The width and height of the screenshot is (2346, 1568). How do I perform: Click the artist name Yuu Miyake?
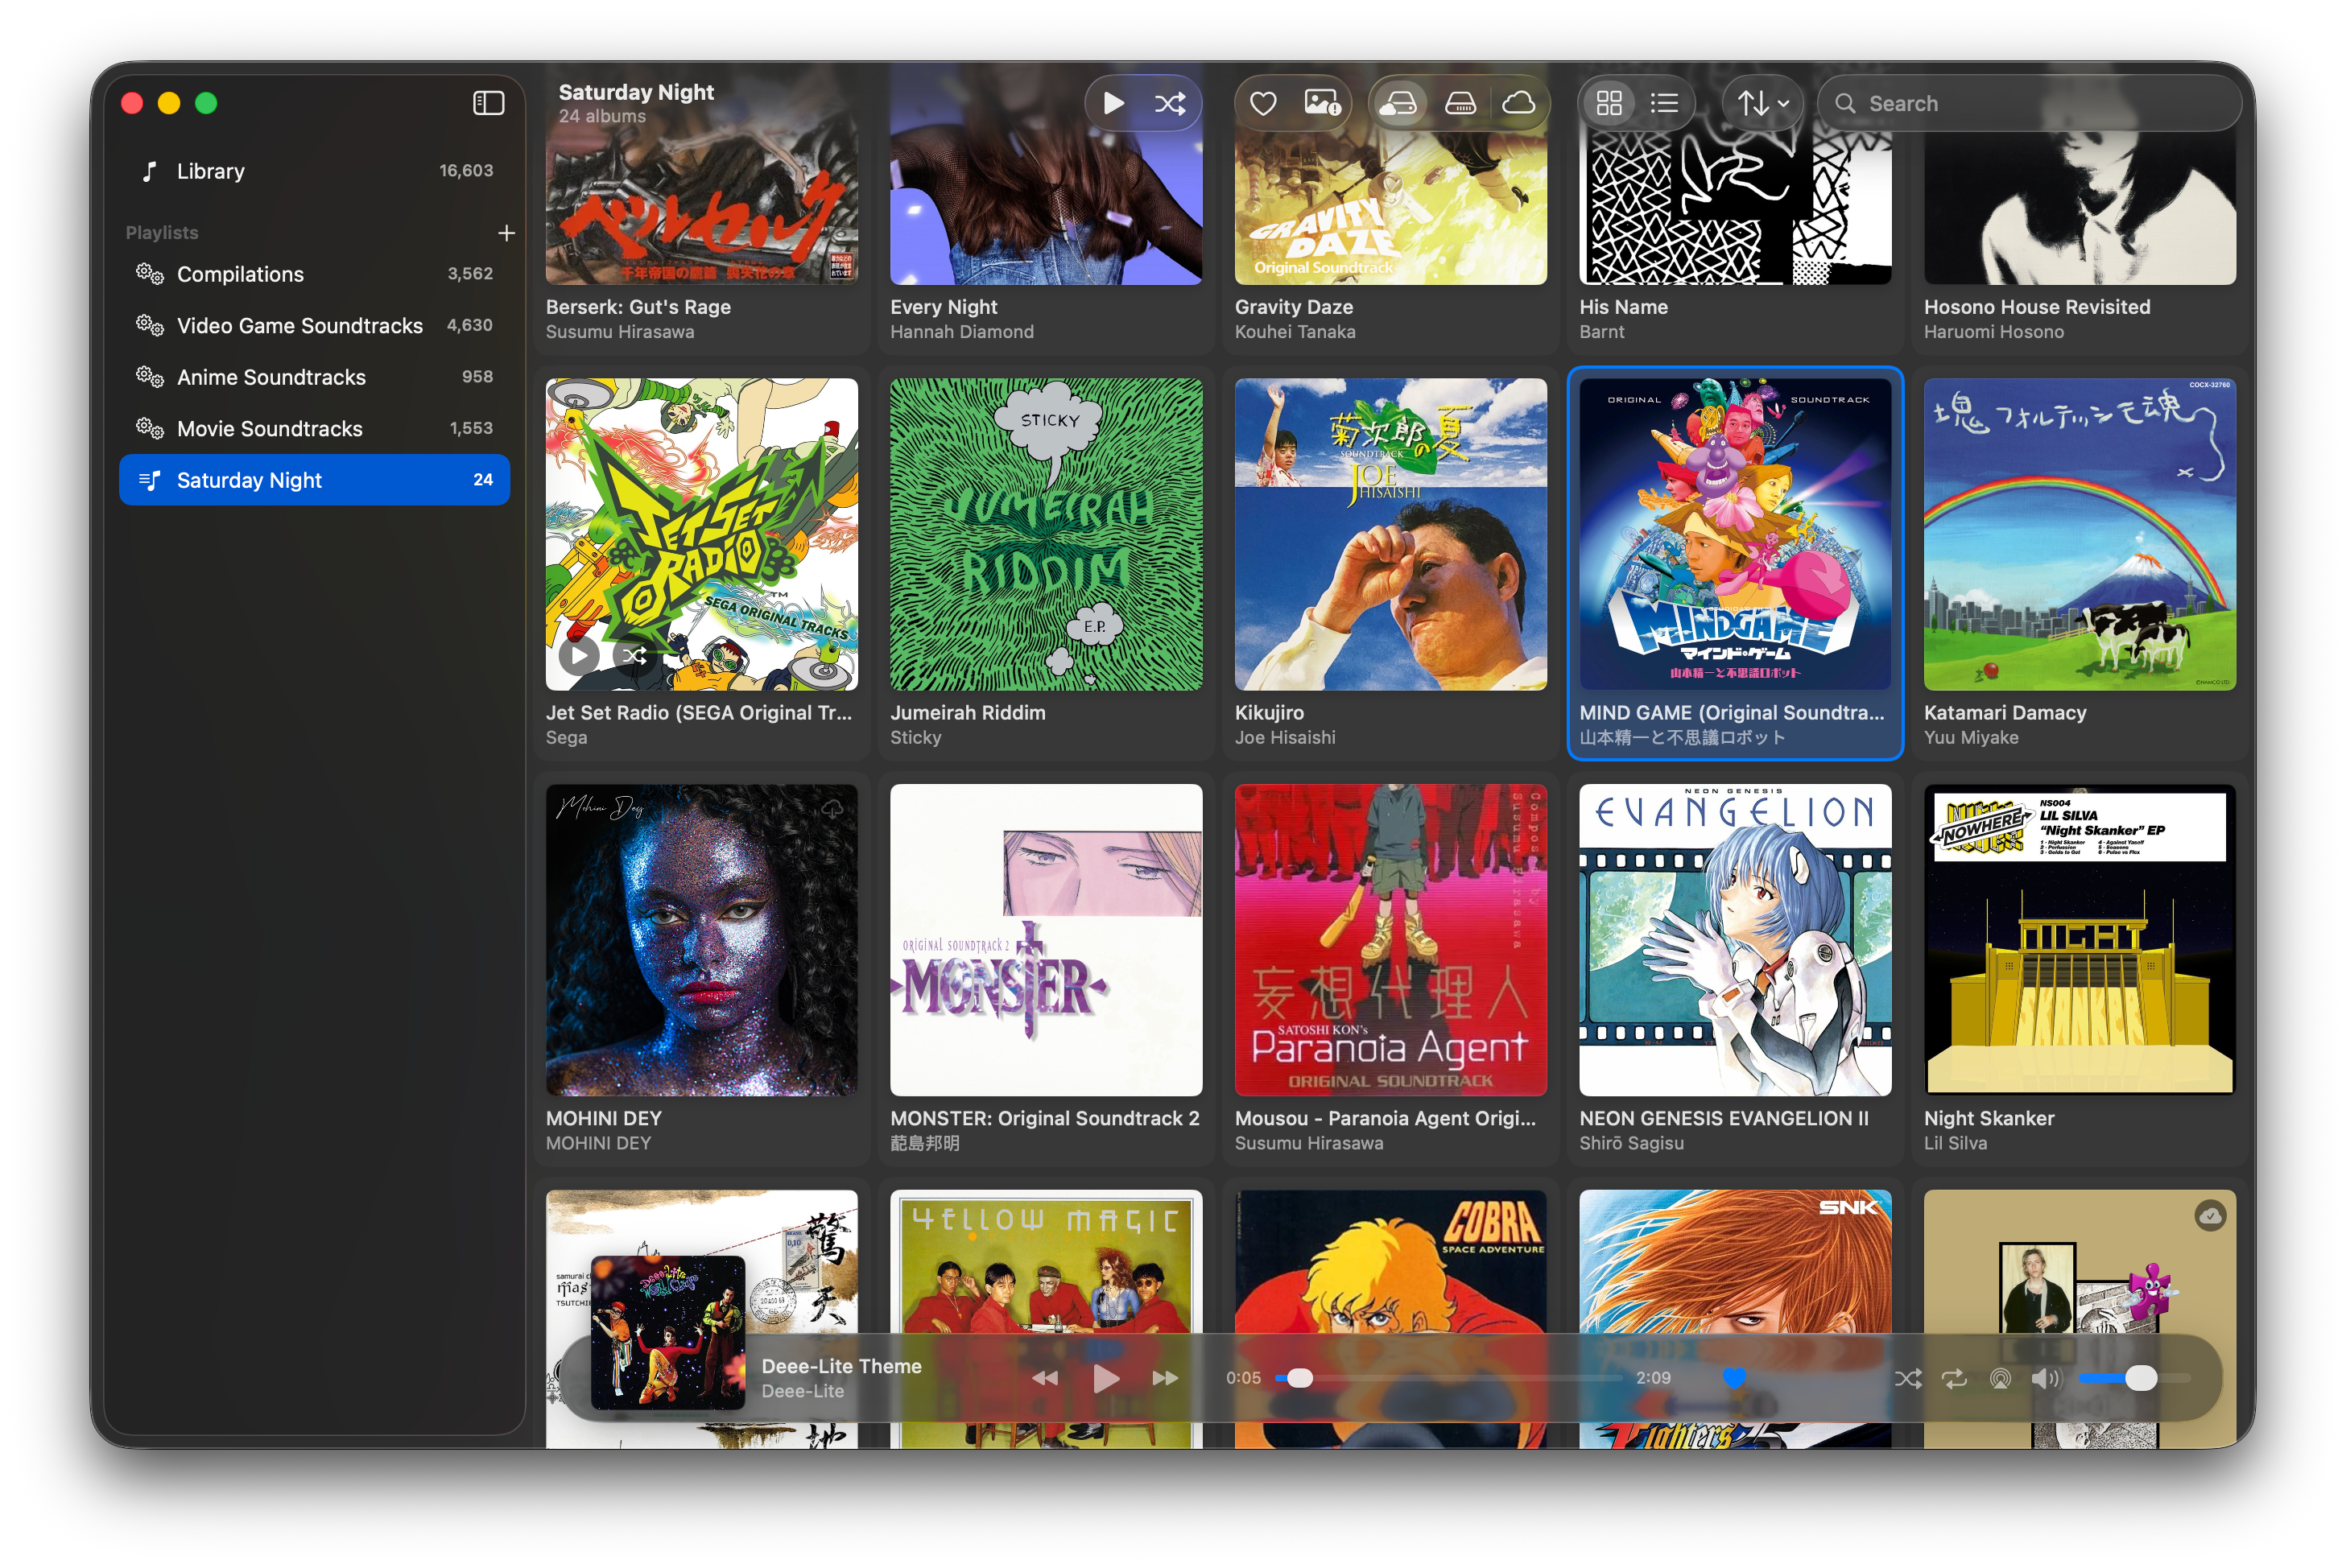click(x=1971, y=738)
